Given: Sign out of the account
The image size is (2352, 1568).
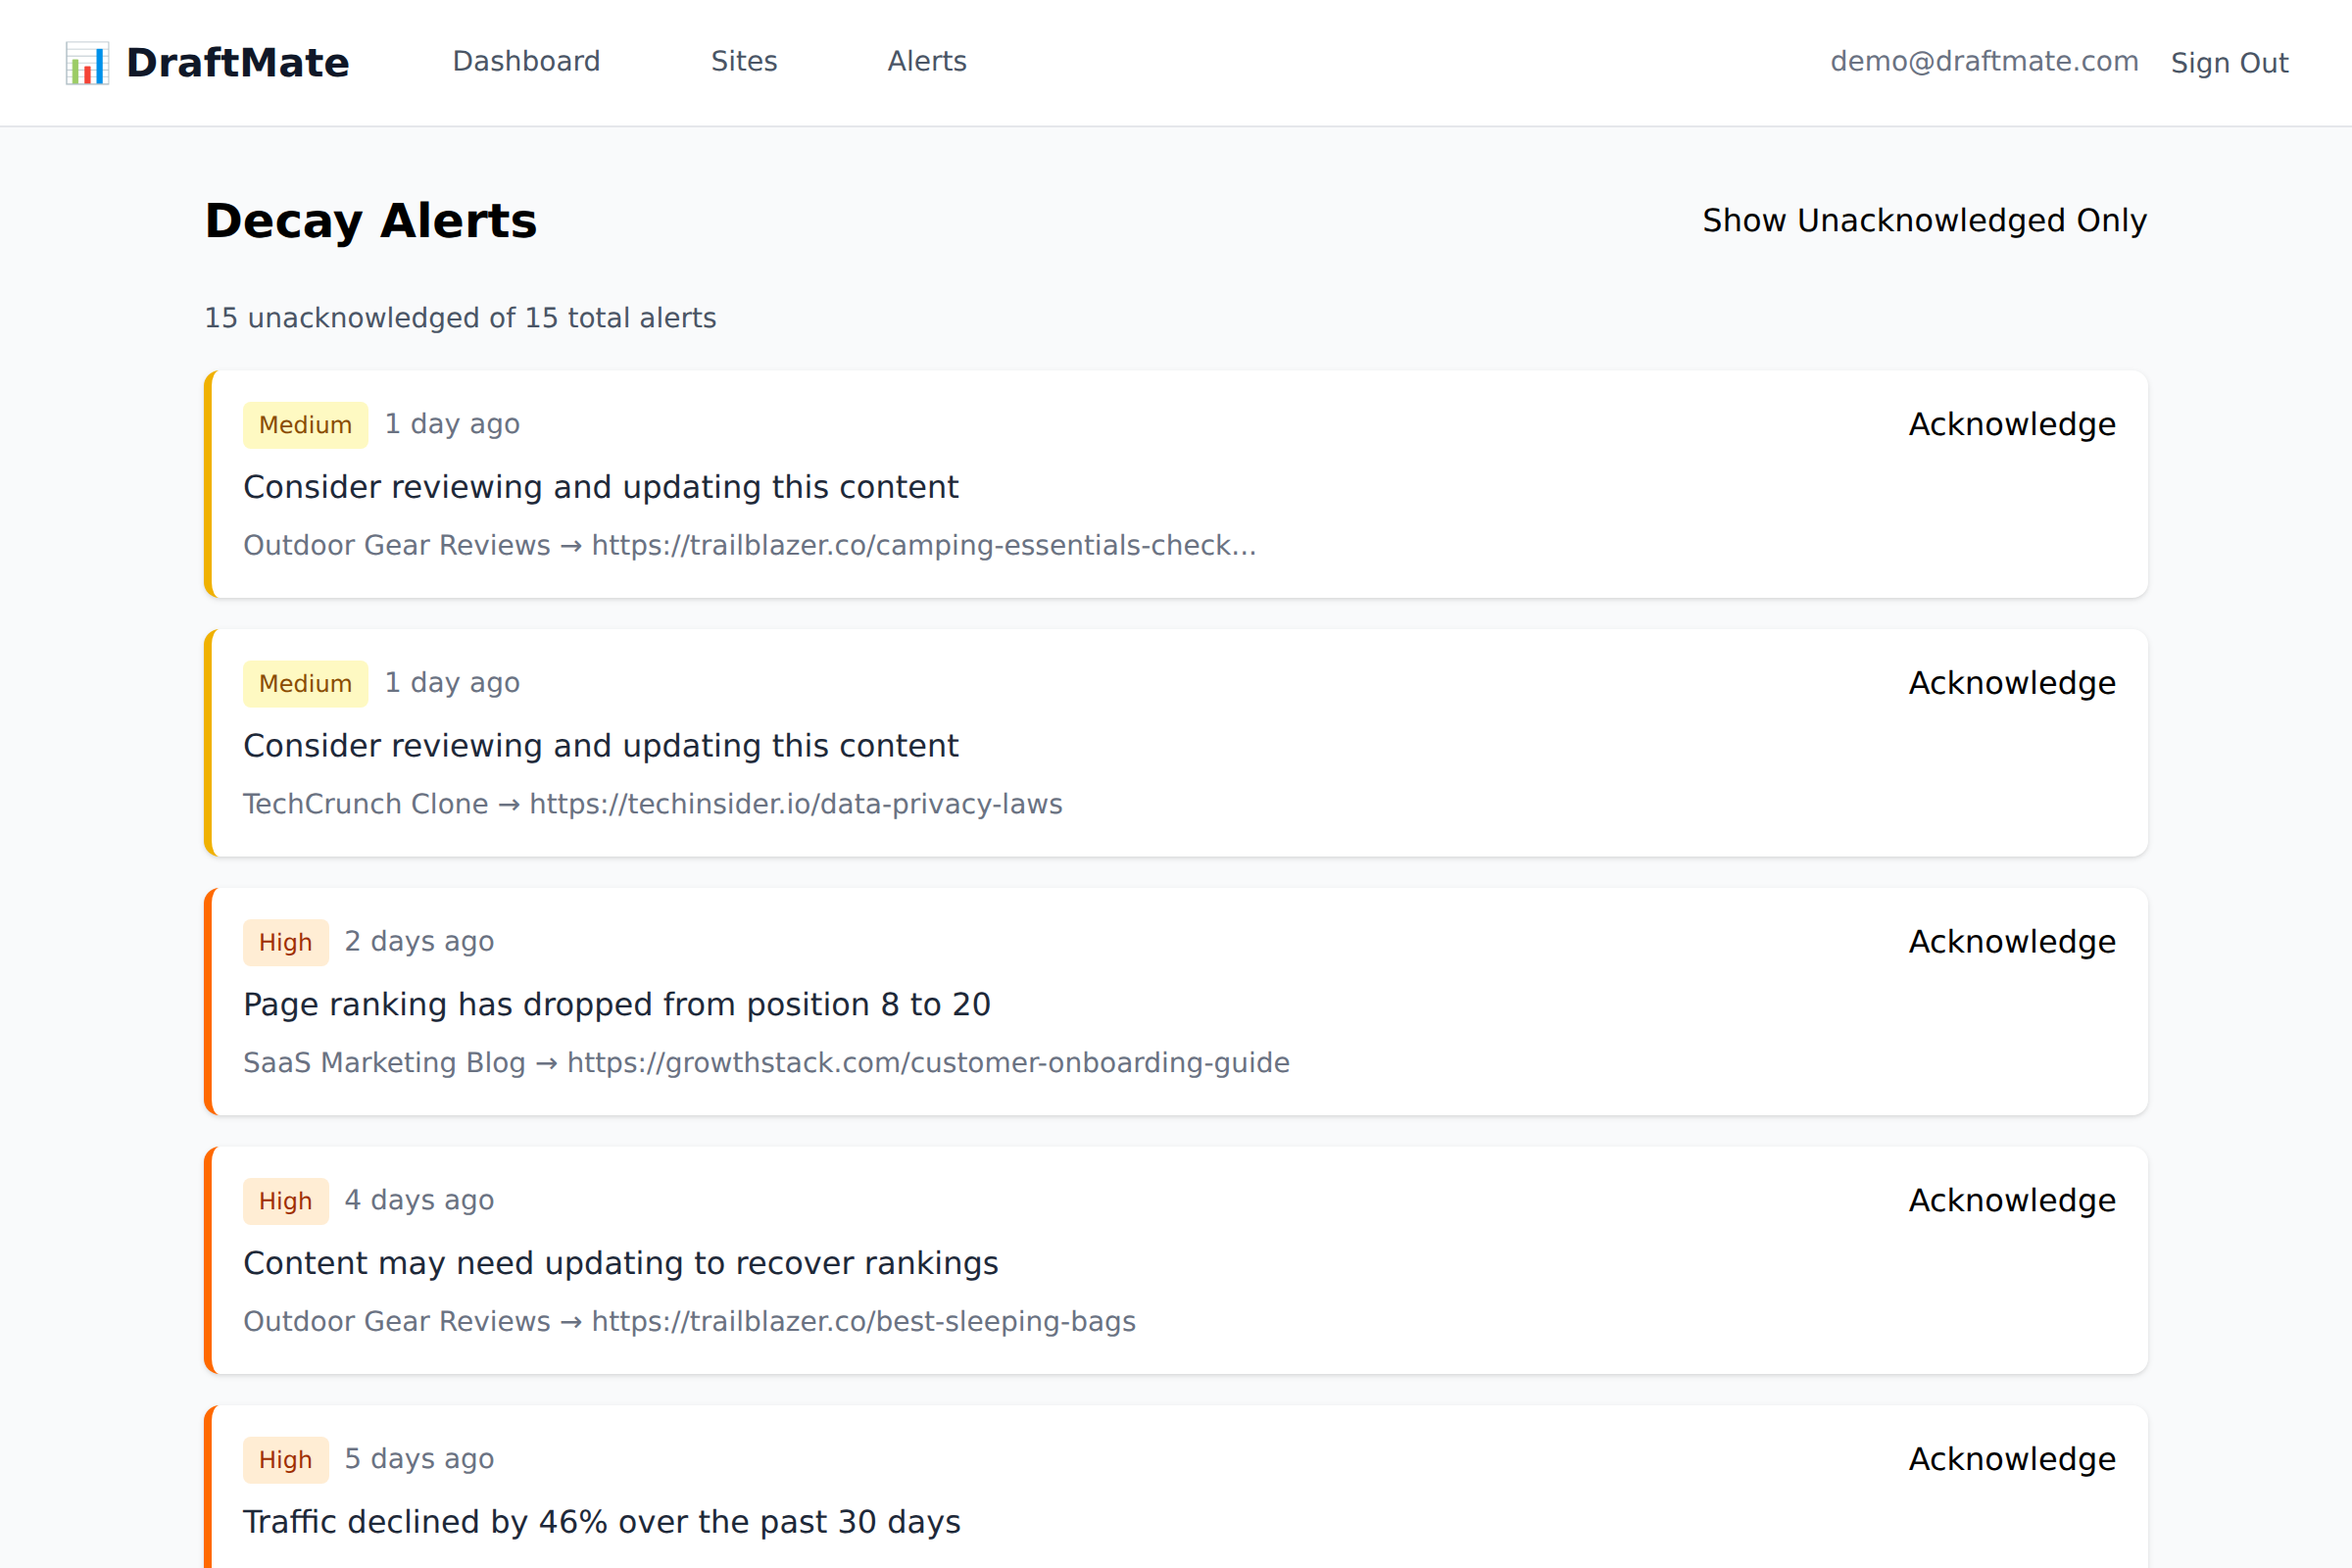Looking at the screenshot, I should tap(2229, 62).
